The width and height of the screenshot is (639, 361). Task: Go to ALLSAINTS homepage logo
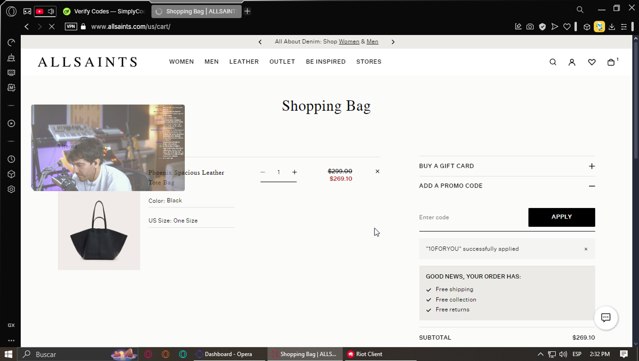[x=88, y=62]
